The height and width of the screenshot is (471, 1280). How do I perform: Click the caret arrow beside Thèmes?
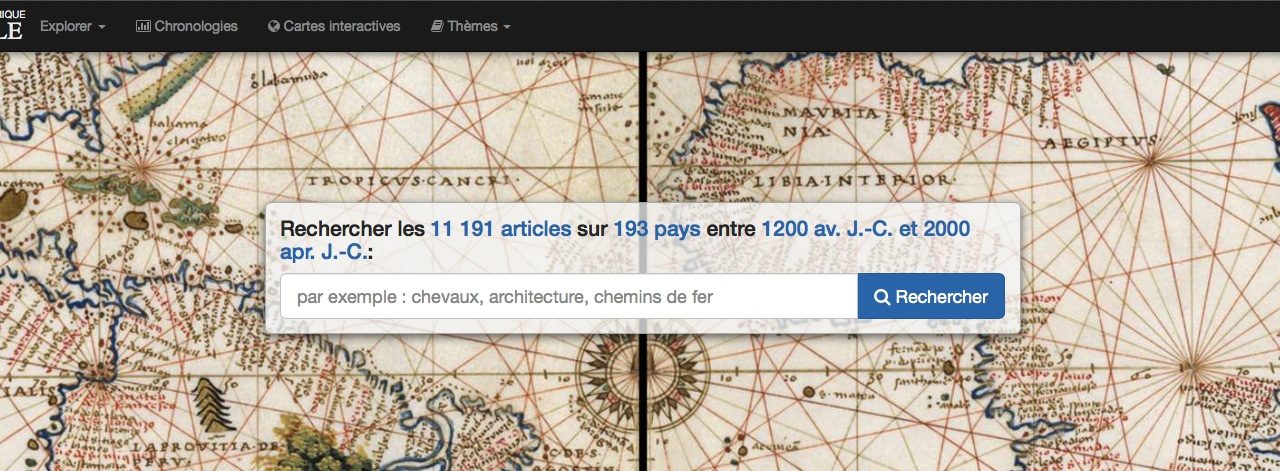tap(507, 27)
